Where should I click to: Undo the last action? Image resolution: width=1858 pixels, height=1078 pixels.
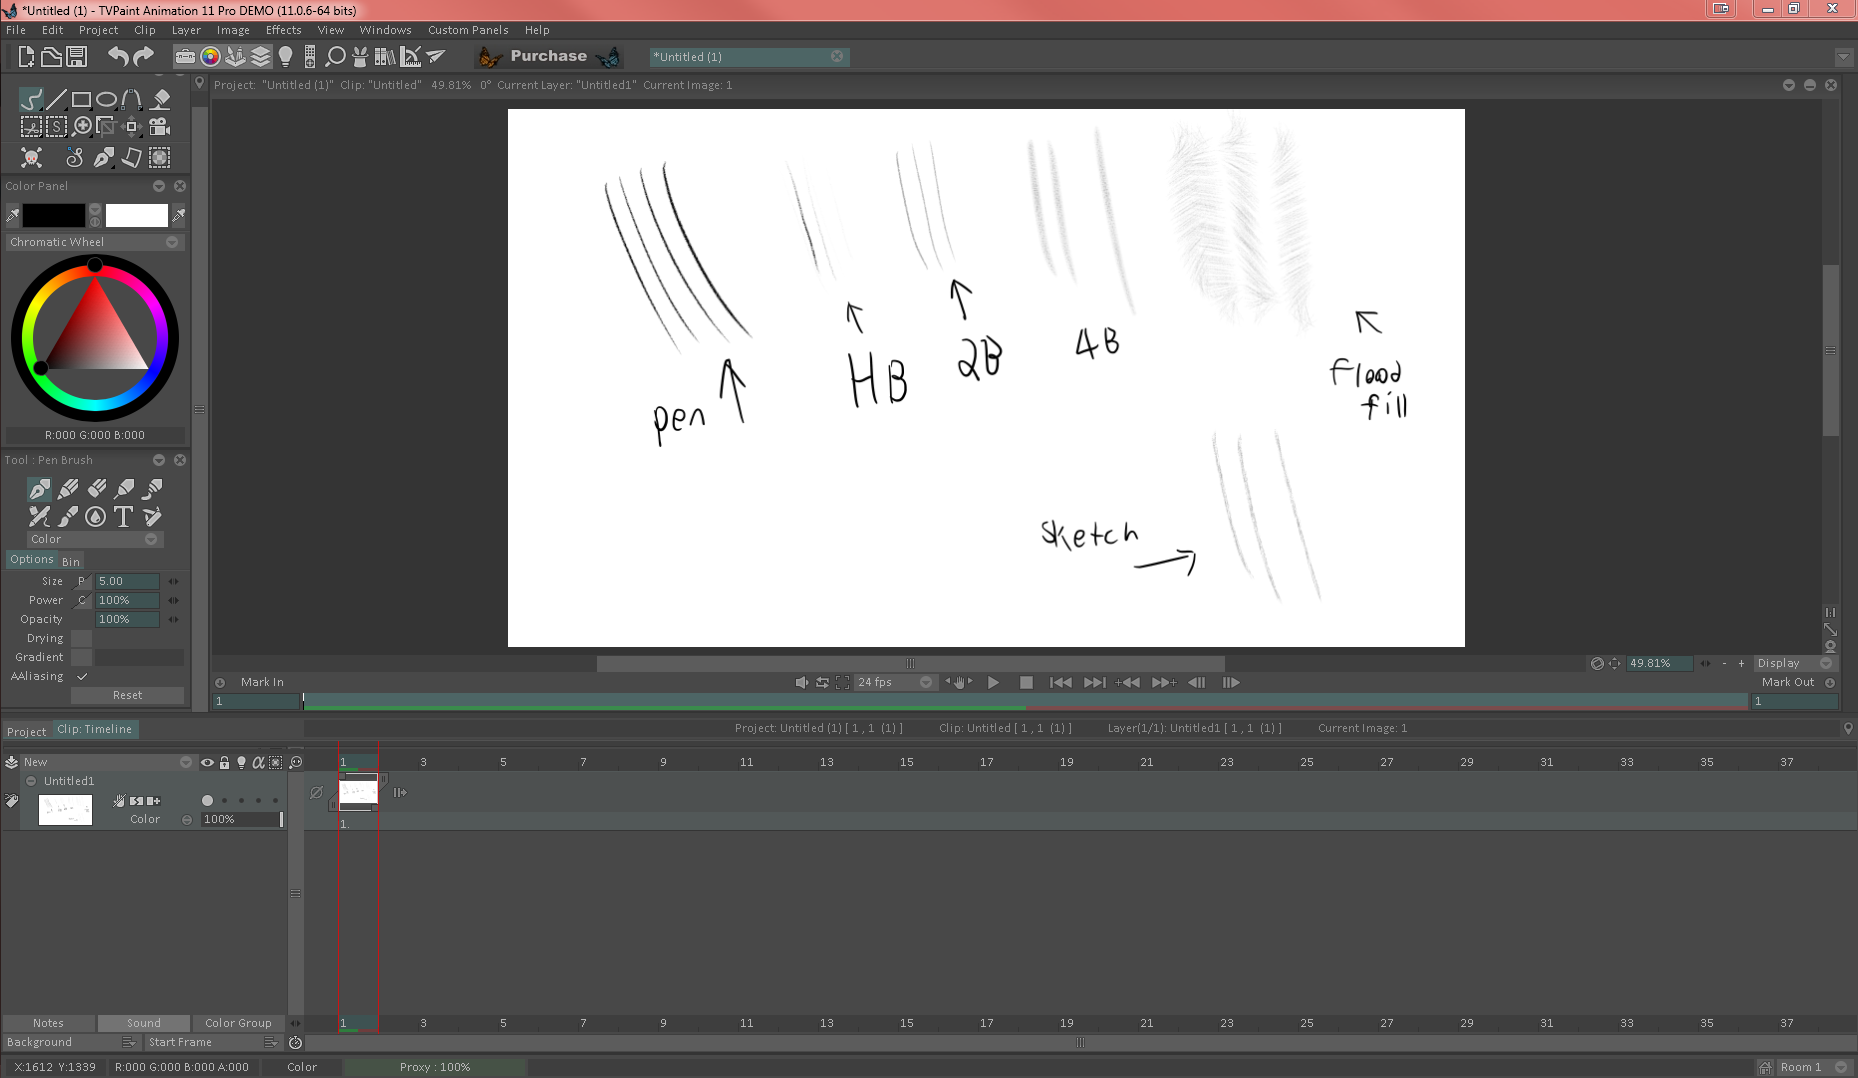[118, 57]
